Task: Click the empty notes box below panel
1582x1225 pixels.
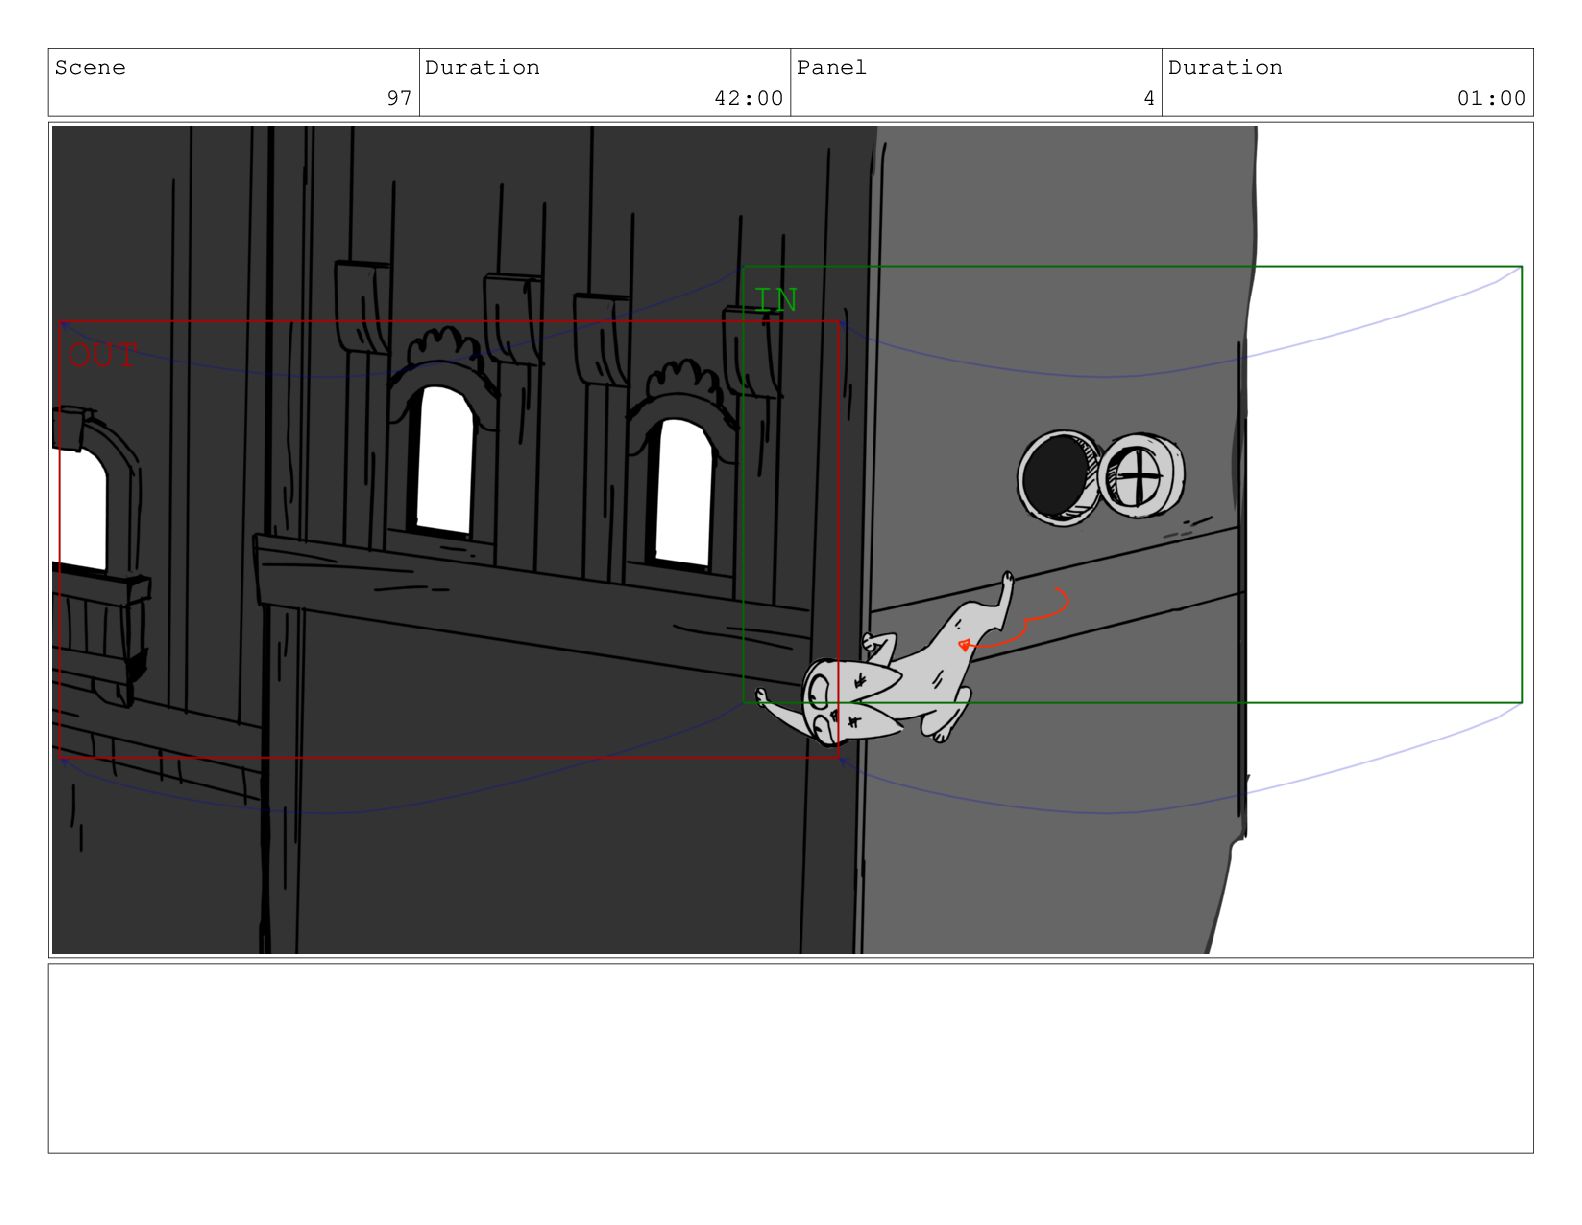Action: pyautogui.click(x=790, y=1058)
